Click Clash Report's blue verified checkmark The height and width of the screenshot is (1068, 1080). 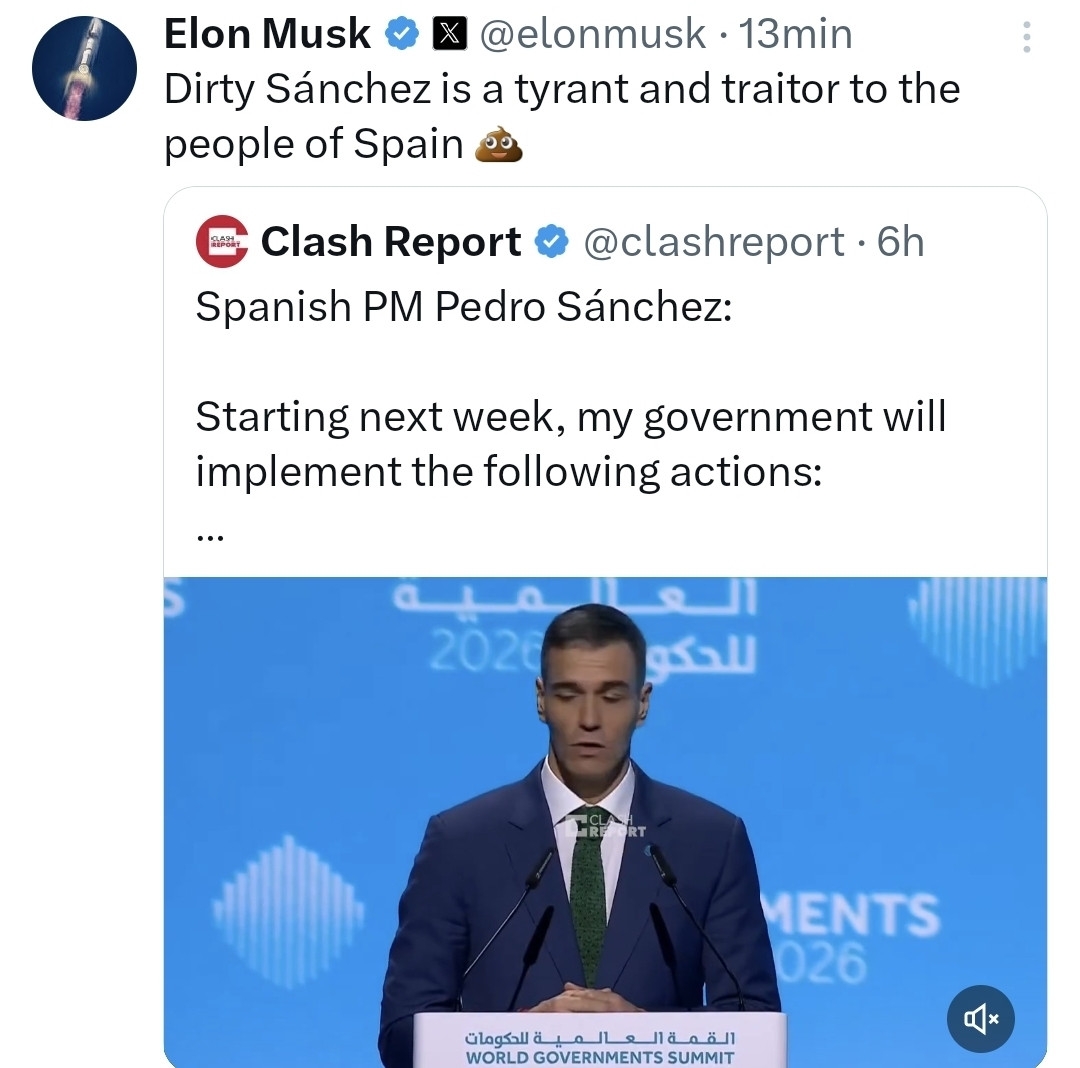(552, 241)
